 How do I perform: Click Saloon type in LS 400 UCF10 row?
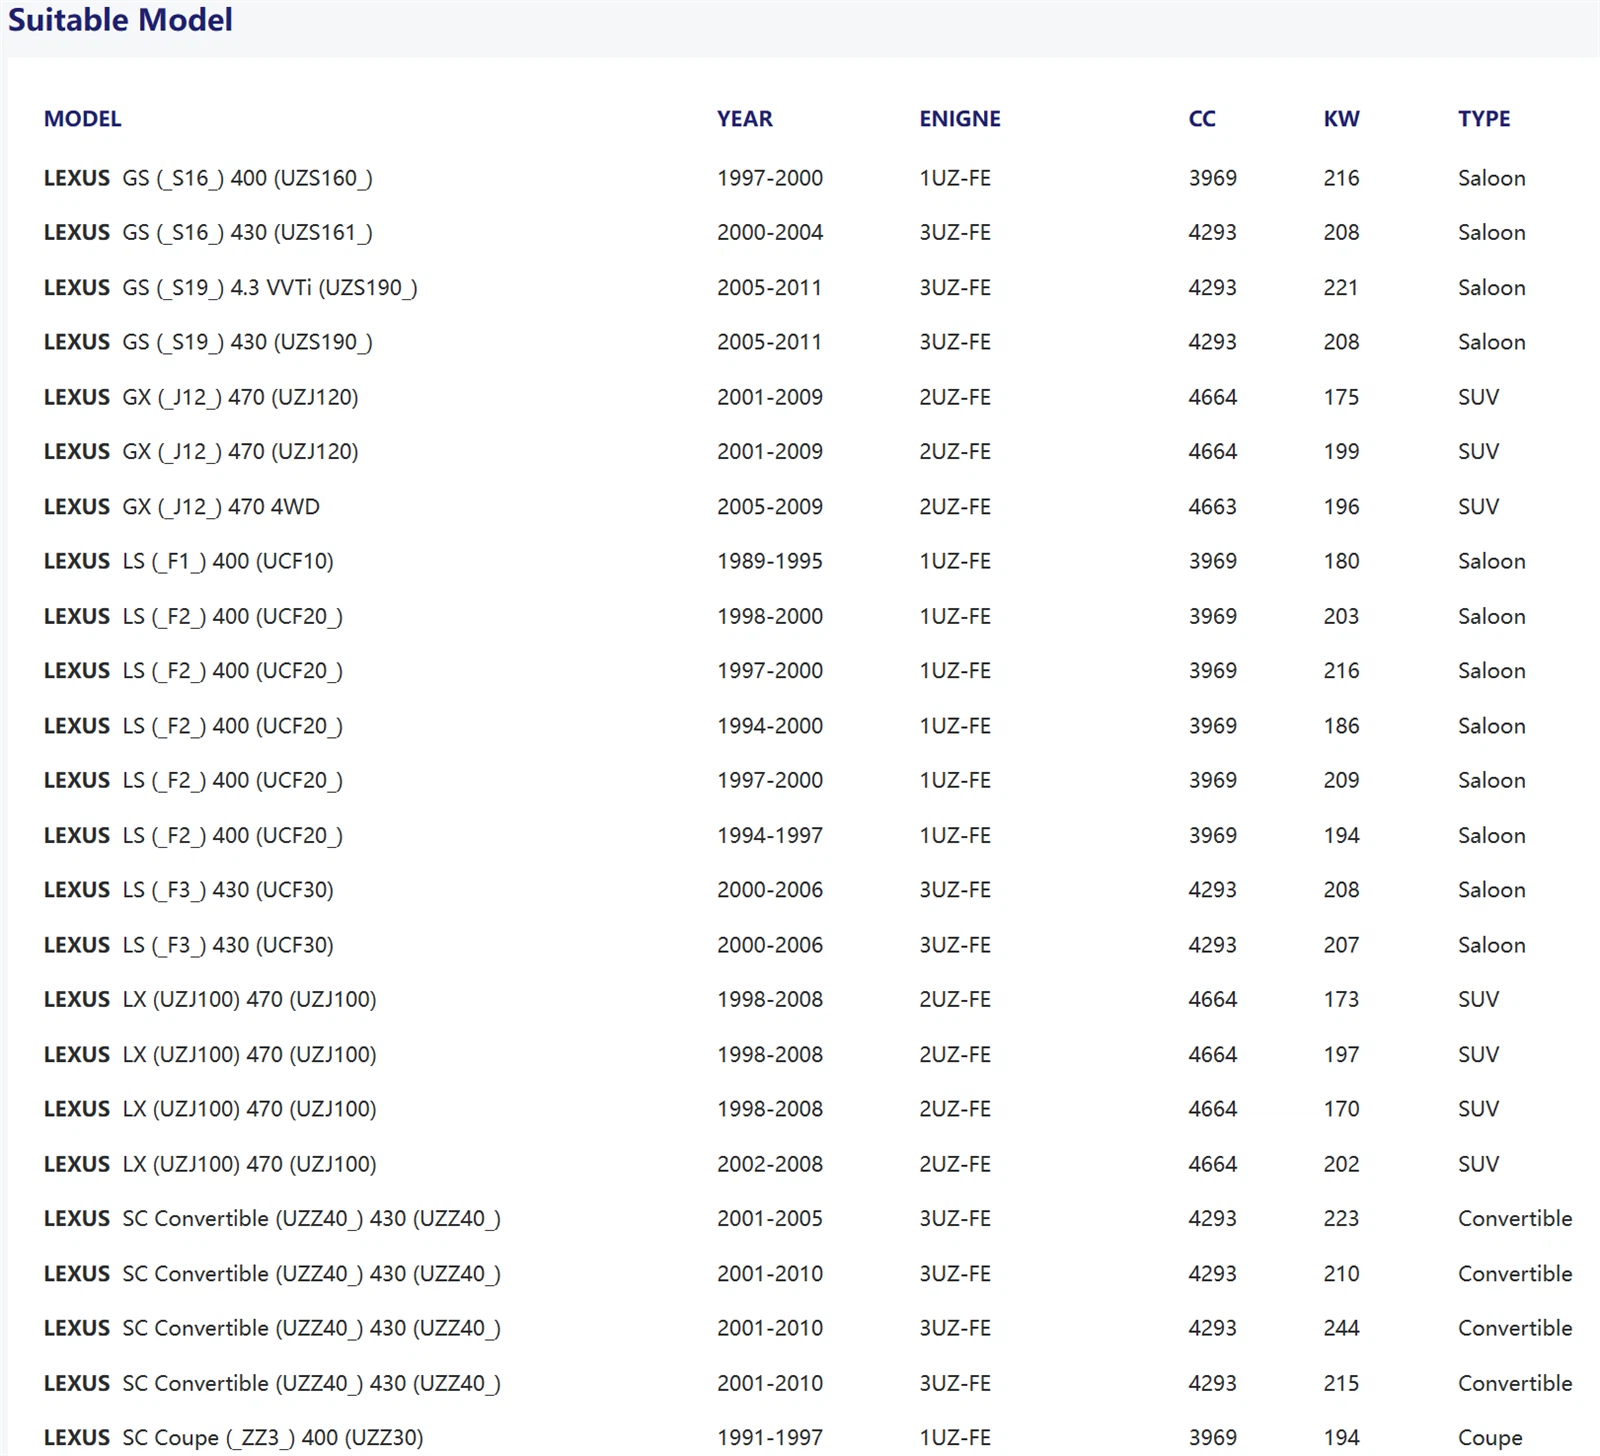[1491, 561]
